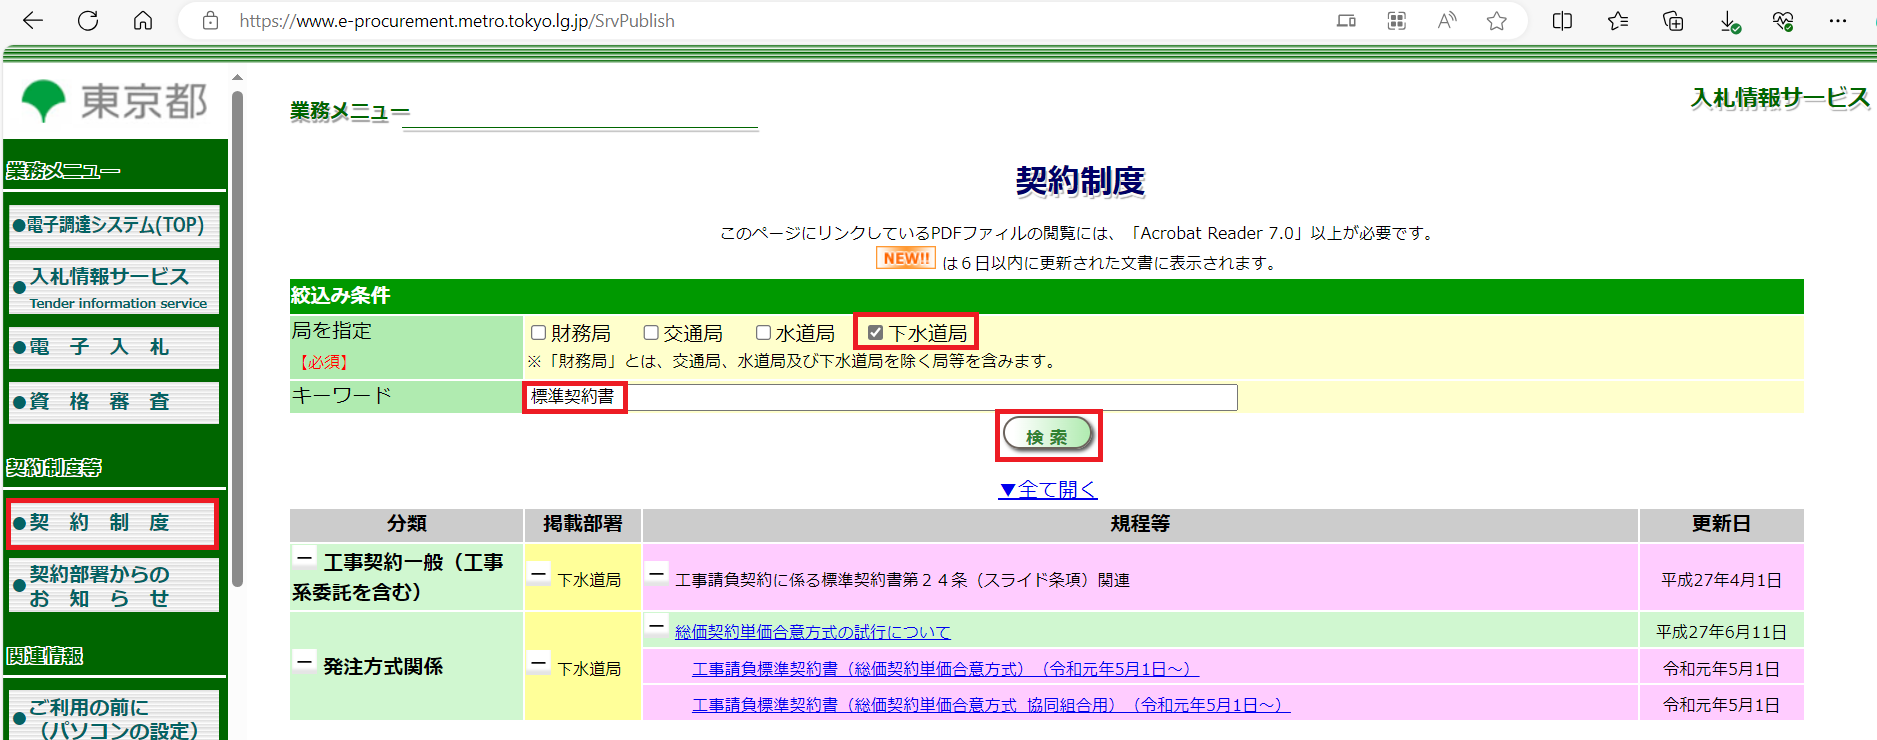Reload the page with refresh icon
The width and height of the screenshot is (1877, 740).
88,21
